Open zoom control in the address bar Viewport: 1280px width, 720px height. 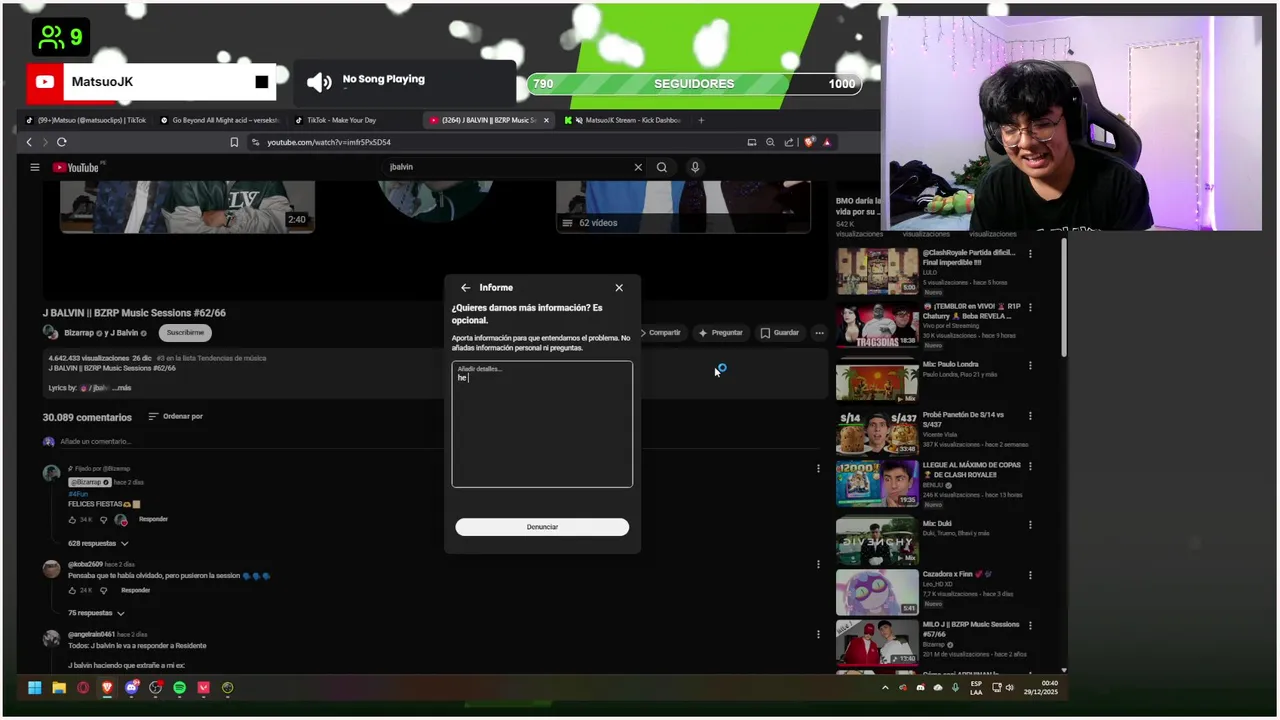point(771,142)
